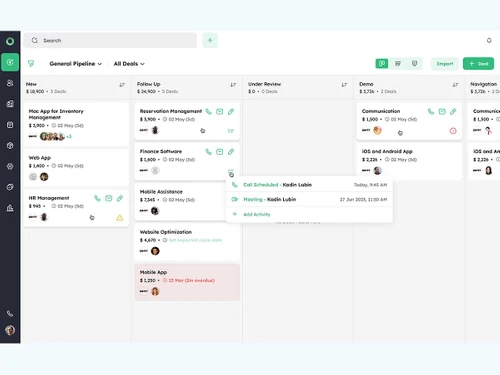Open the notifications bell
500x375 pixels.
(489, 40)
